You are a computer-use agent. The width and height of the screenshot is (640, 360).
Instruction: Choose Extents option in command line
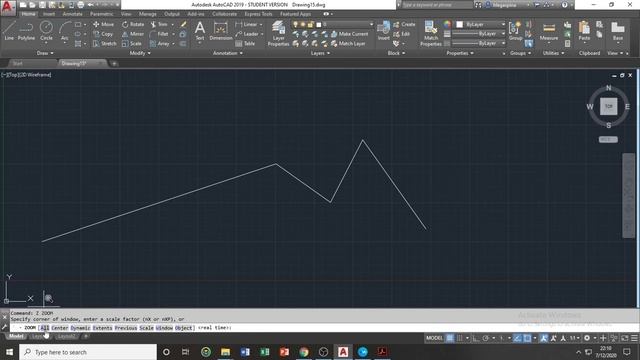102,328
